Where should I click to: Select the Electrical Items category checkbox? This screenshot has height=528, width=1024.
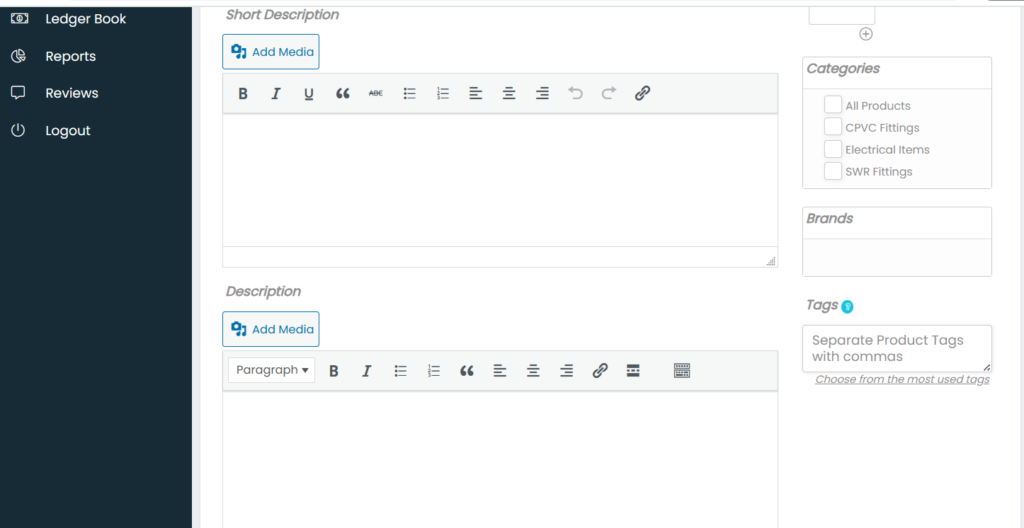(833, 149)
